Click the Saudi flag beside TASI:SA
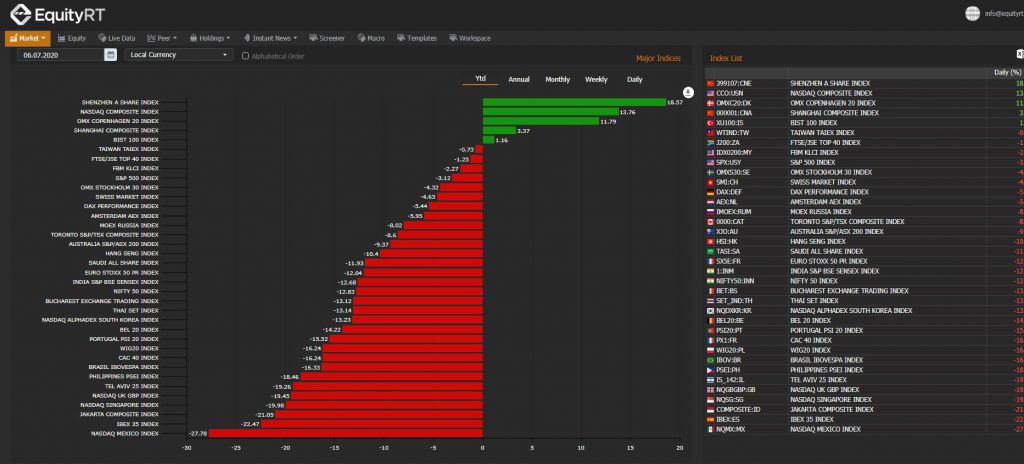The height and width of the screenshot is (464, 1024). 711,252
